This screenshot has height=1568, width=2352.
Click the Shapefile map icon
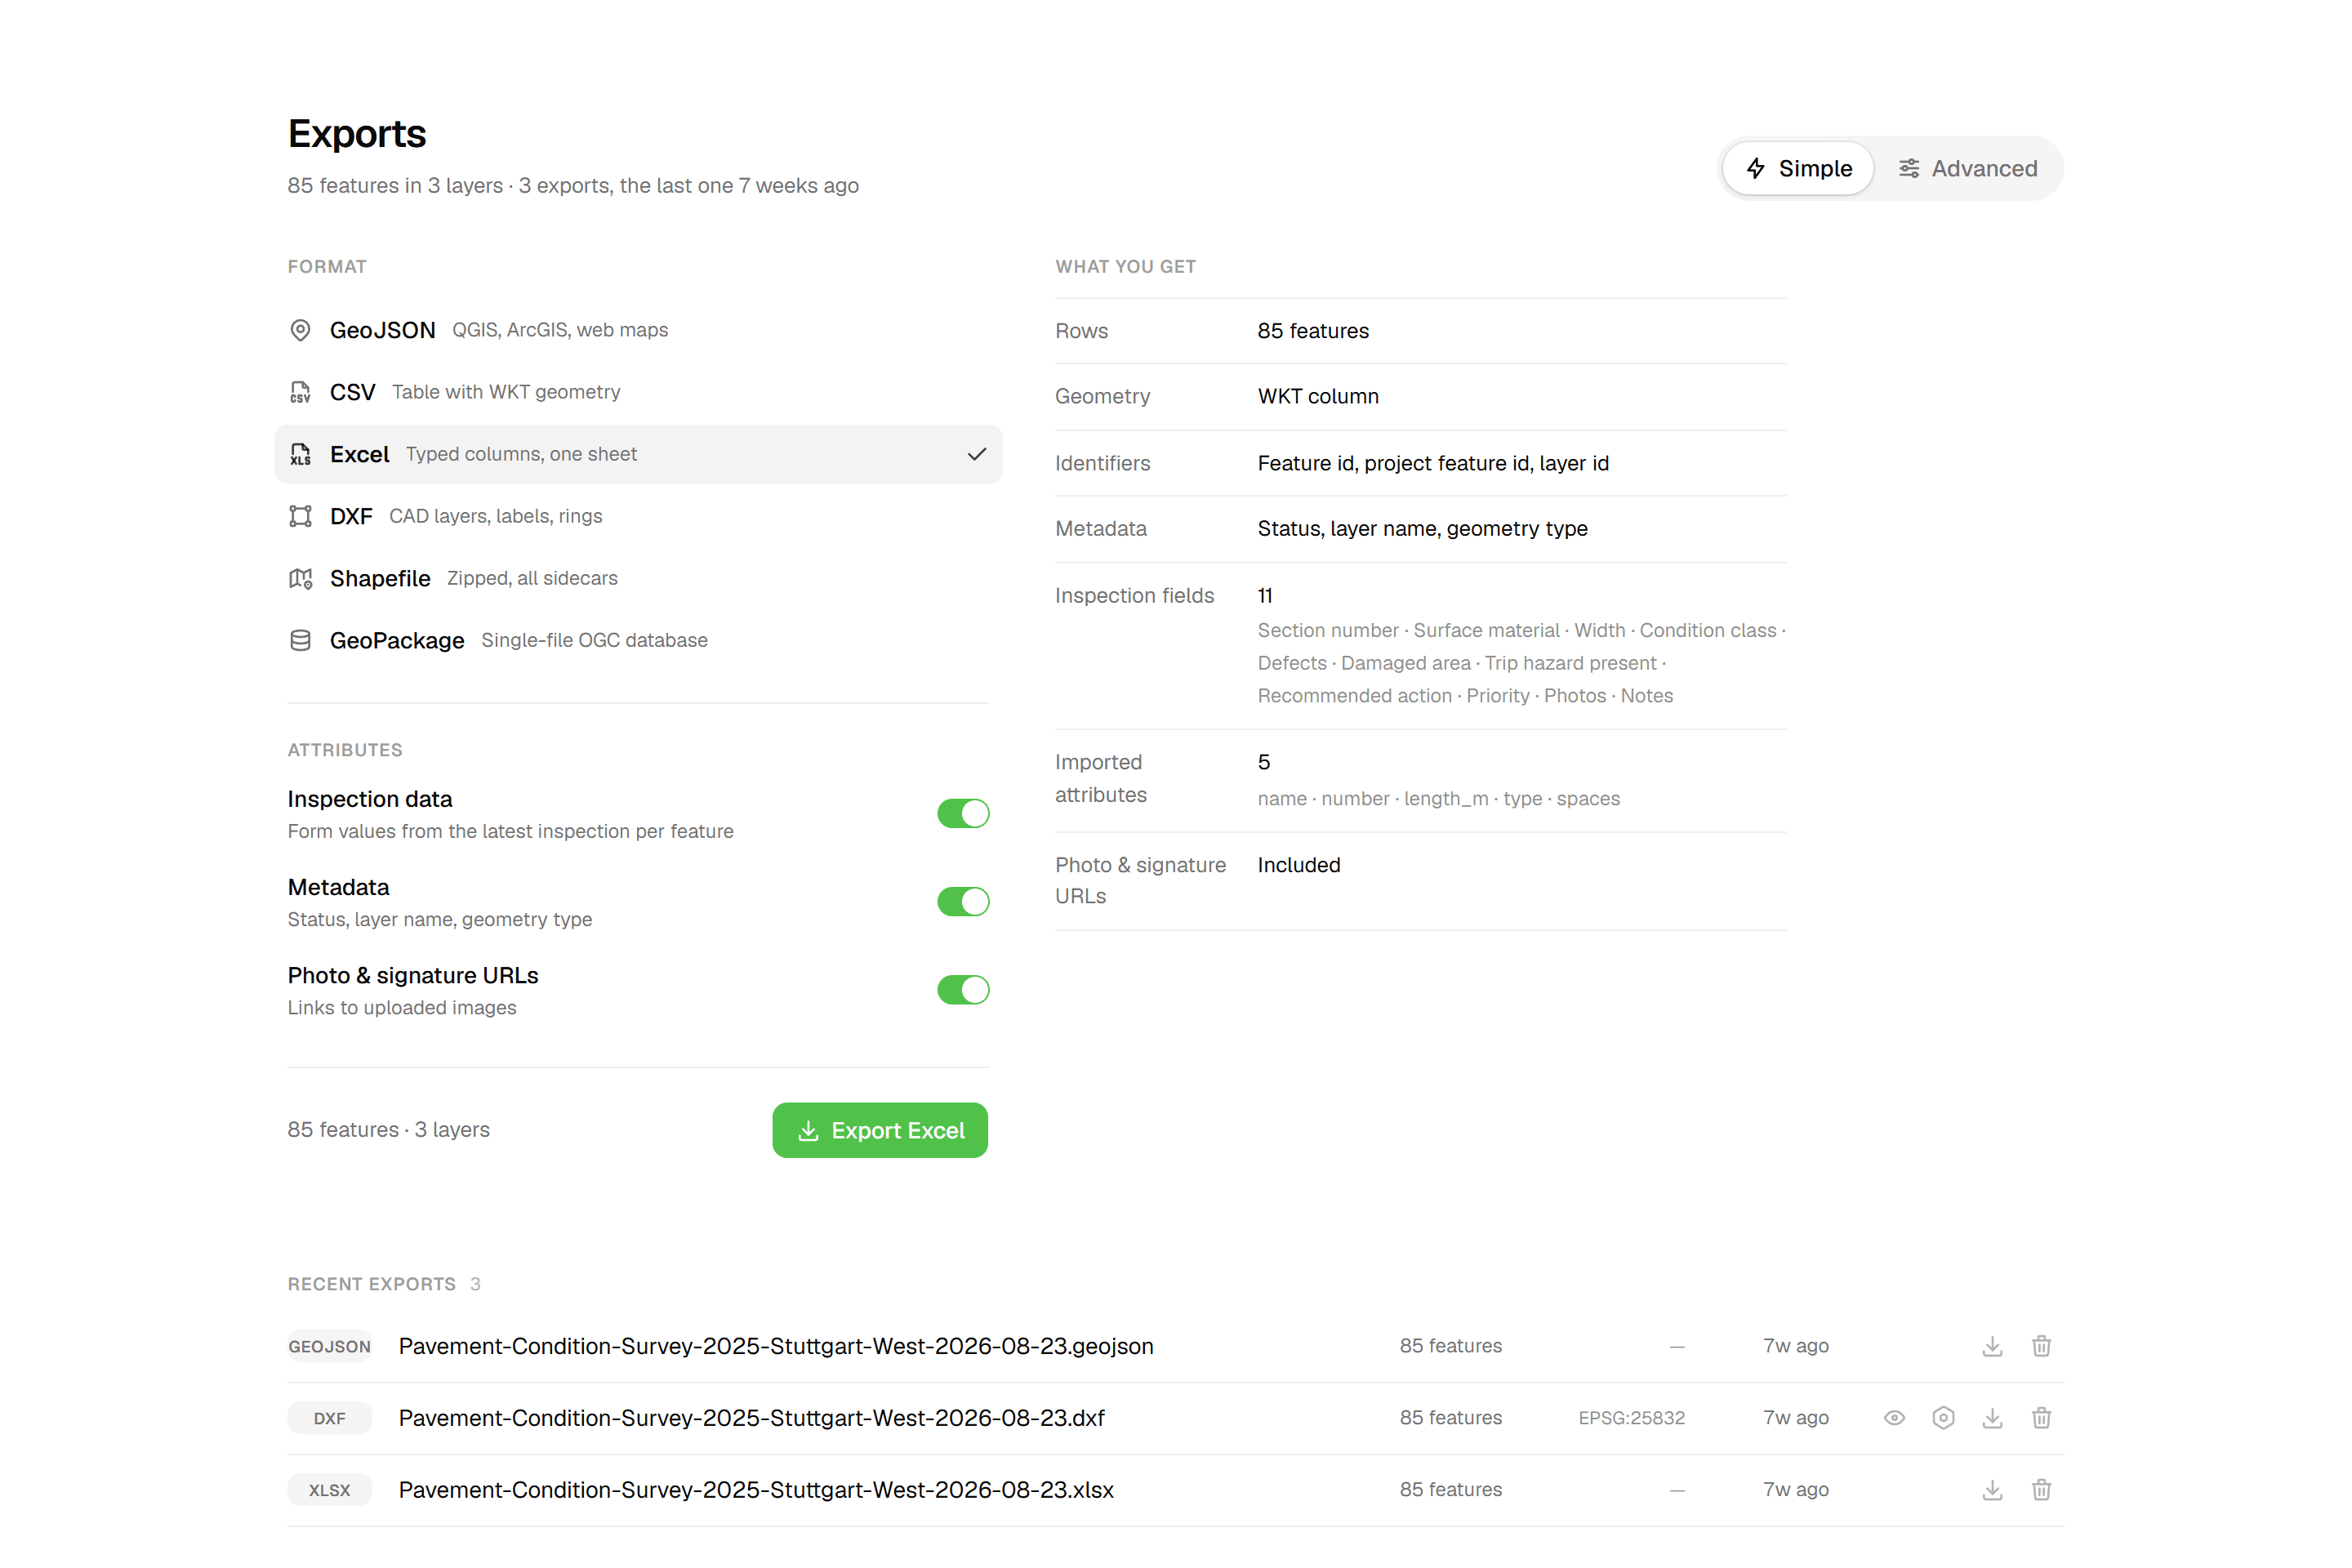[x=300, y=578]
